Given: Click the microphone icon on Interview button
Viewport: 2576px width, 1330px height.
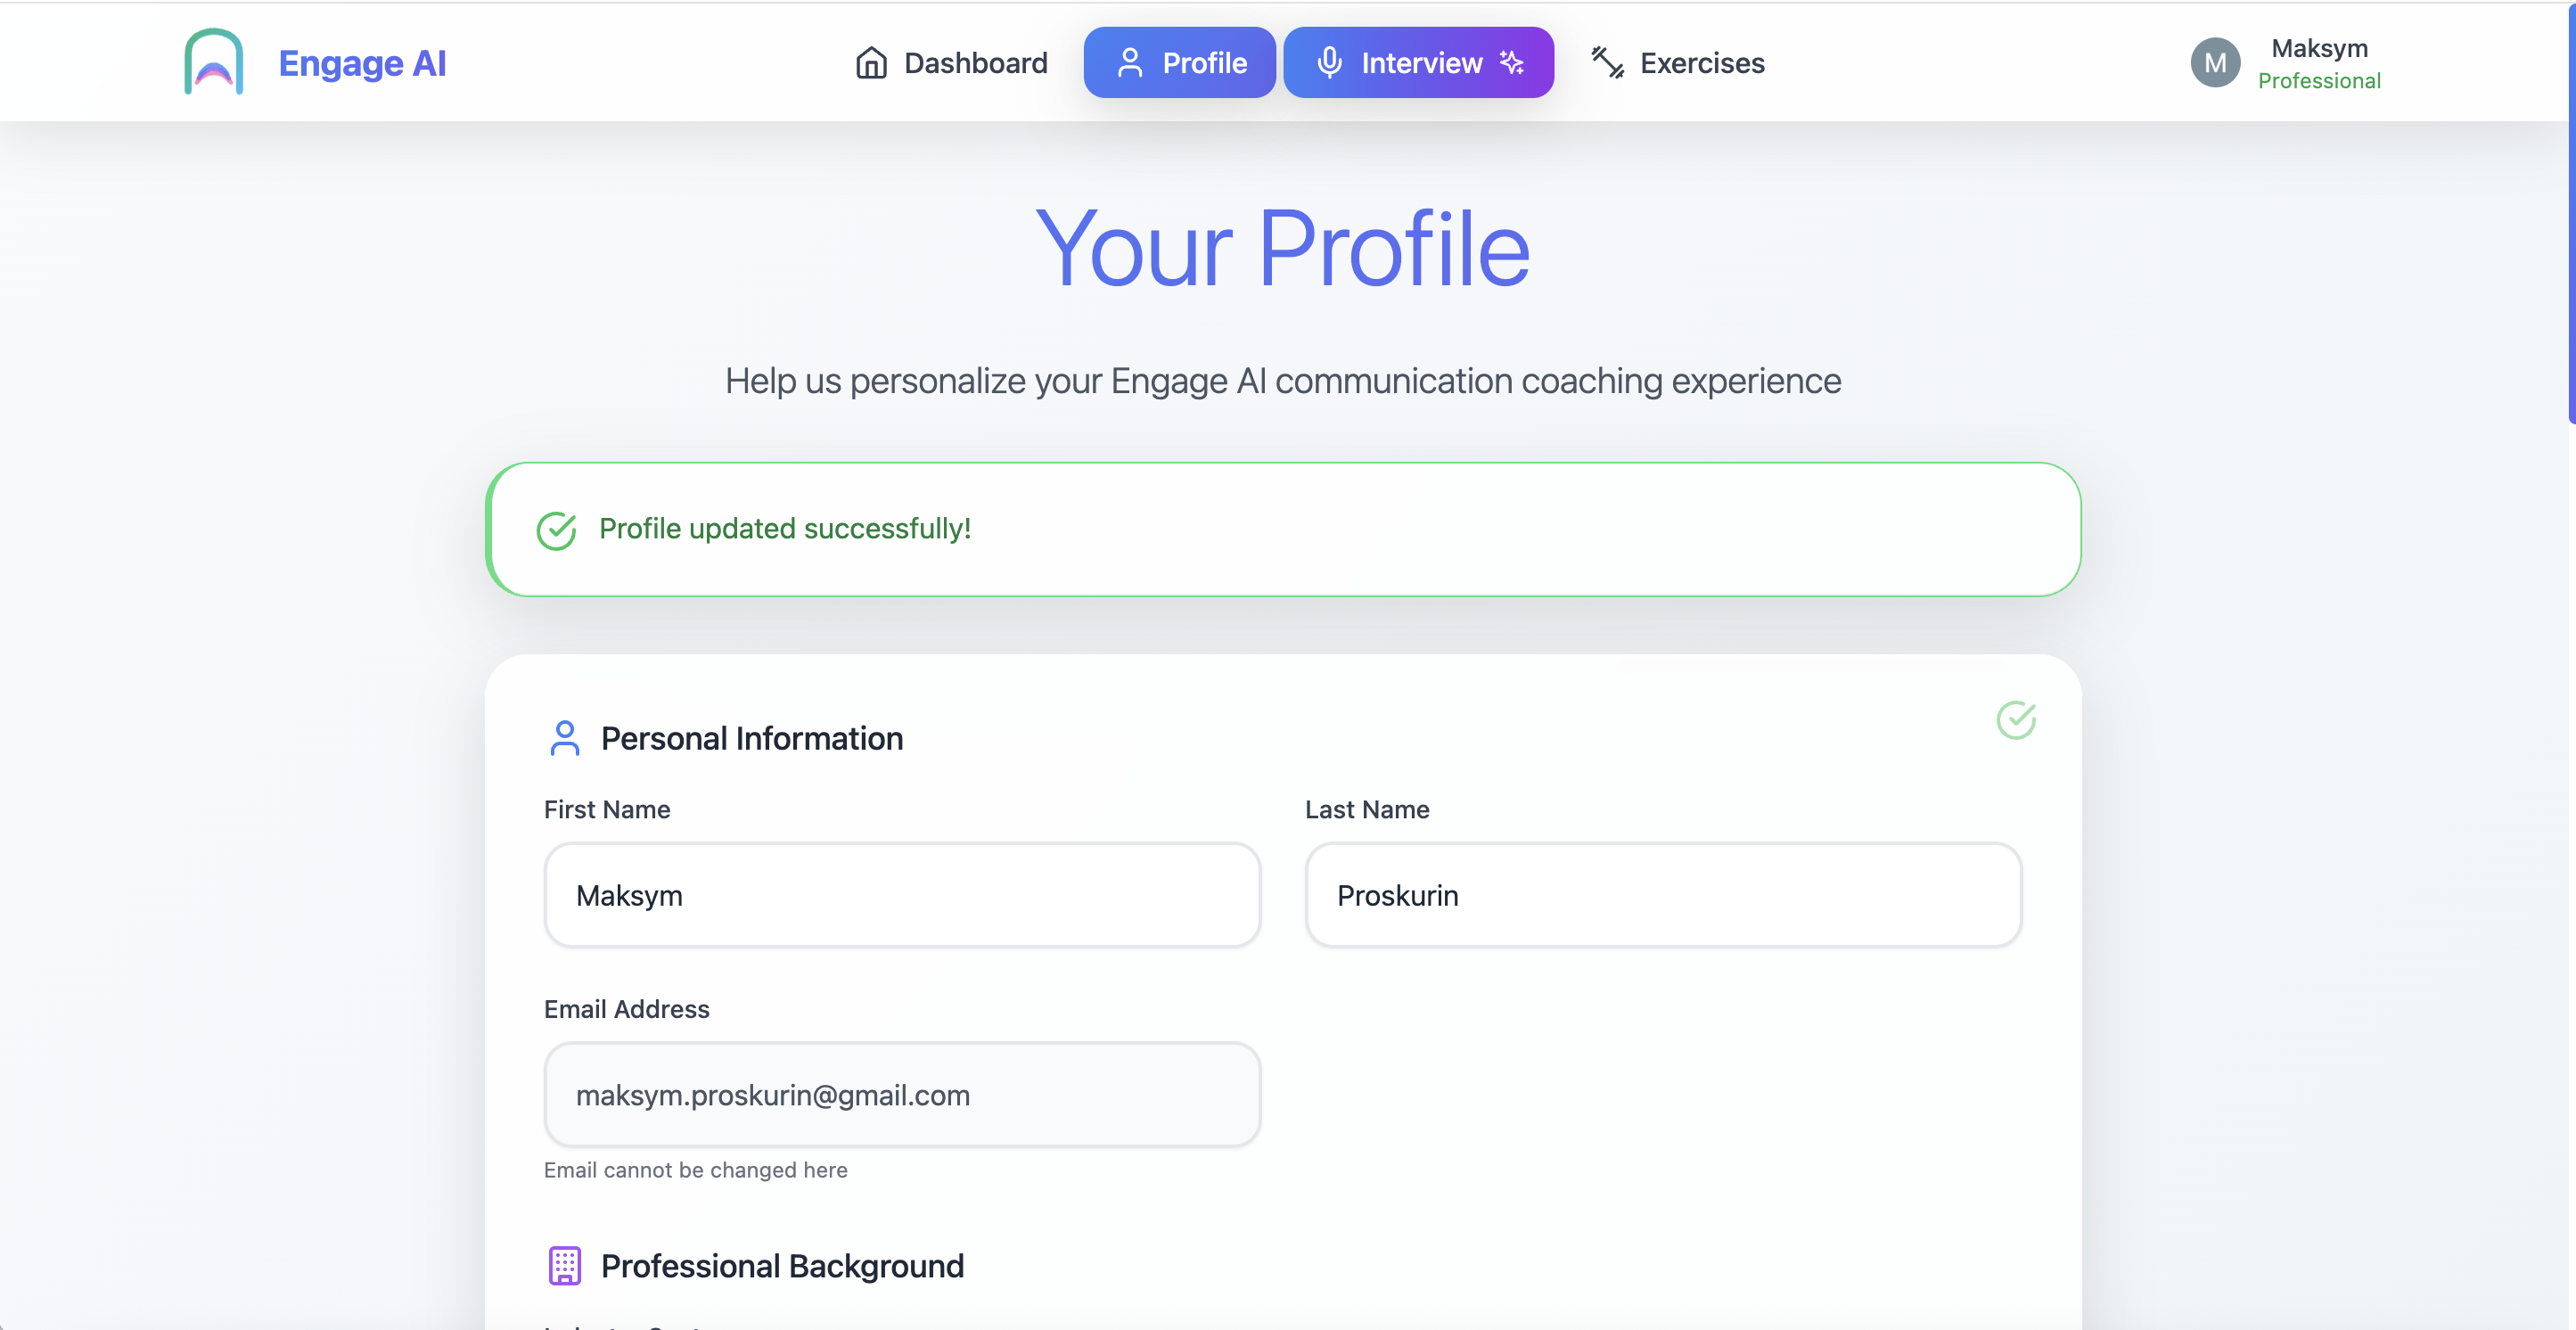Looking at the screenshot, I should 1329,63.
